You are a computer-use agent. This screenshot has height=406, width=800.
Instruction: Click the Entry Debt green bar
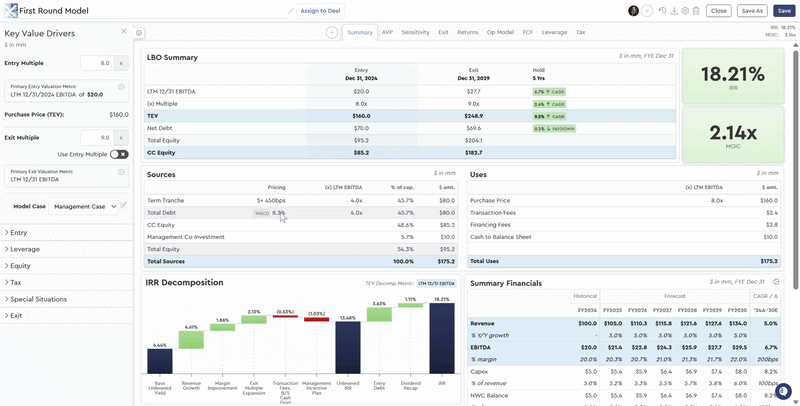click(379, 314)
